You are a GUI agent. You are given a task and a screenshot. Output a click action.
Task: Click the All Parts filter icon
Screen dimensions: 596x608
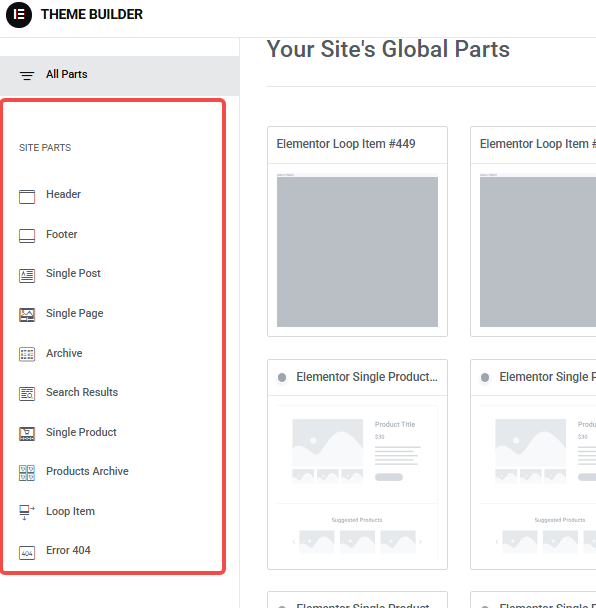click(x=27, y=76)
